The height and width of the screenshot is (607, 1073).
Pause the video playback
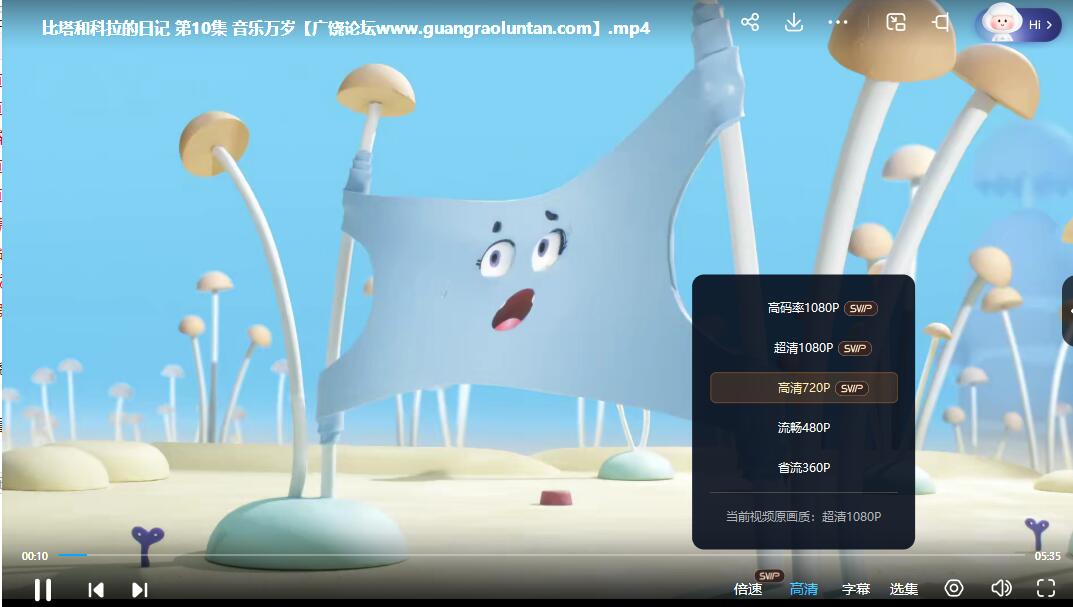tap(43, 589)
